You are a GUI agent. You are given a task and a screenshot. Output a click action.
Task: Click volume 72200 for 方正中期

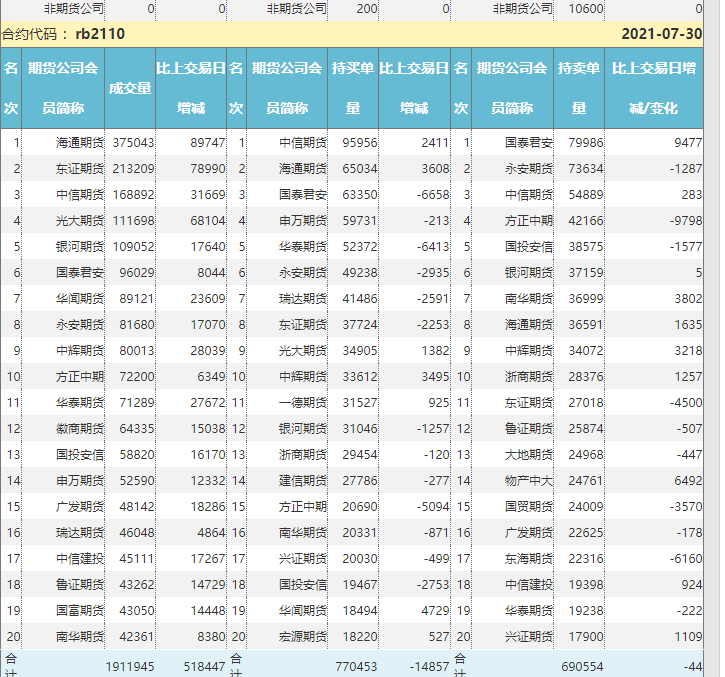click(x=136, y=377)
